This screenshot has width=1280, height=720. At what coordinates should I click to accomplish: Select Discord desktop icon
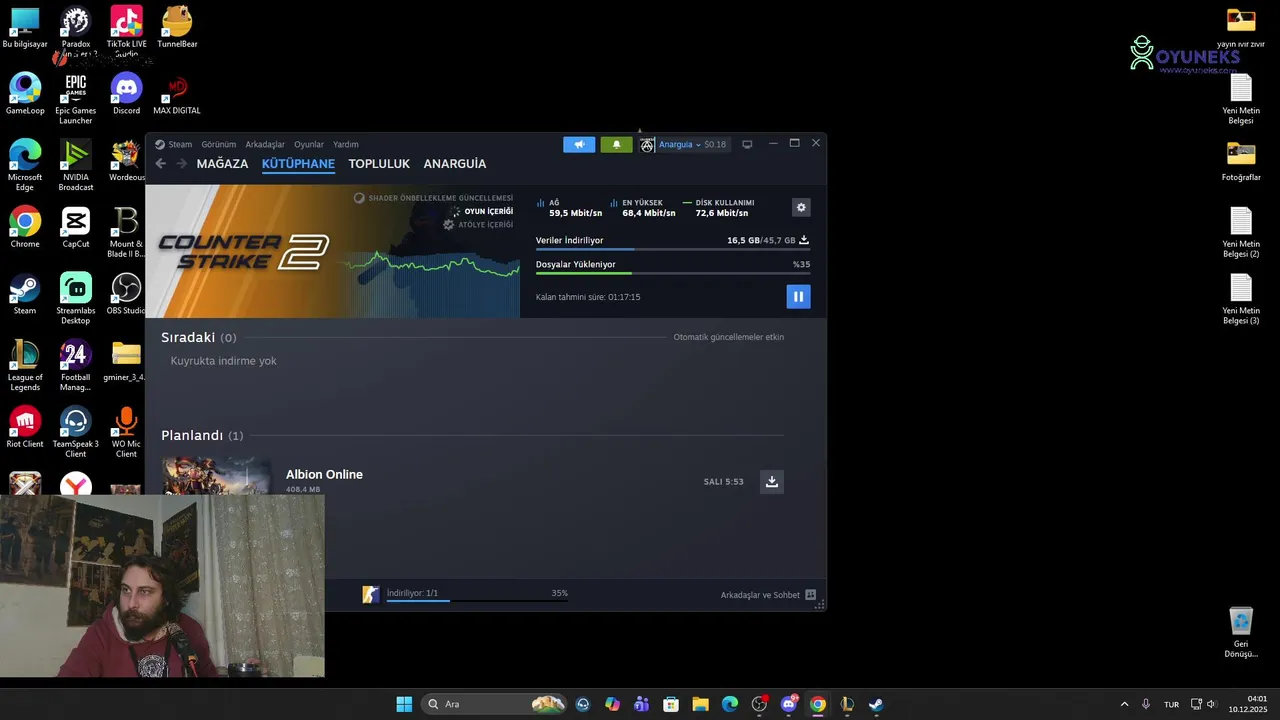pyautogui.click(x=126, y=95)
